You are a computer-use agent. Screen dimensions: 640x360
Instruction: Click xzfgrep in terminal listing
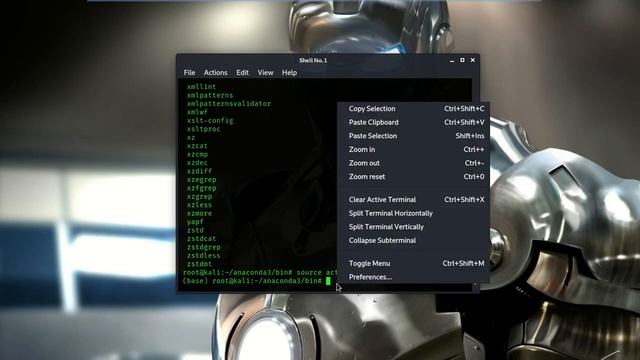click(201, 188)
